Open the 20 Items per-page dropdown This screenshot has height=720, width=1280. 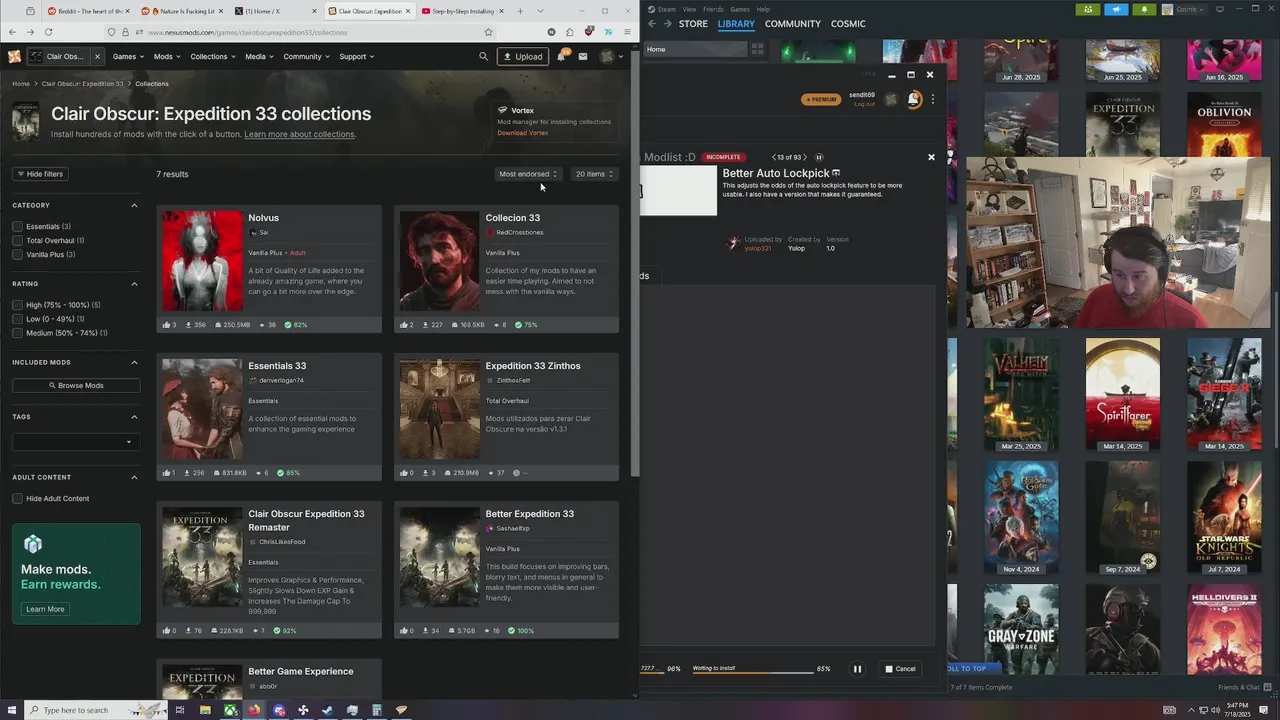594,174
